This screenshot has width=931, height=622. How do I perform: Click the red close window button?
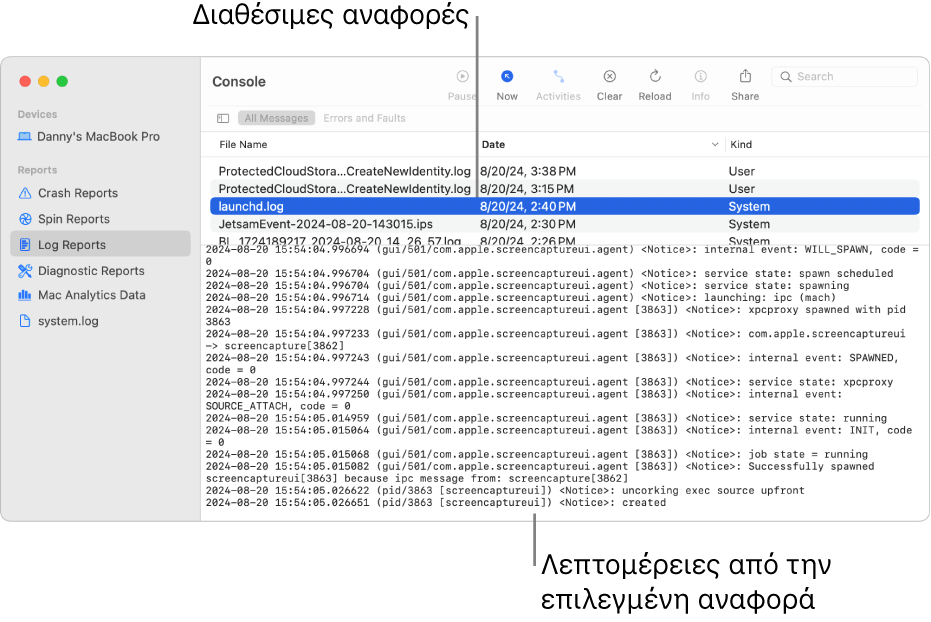coord(25,81)
